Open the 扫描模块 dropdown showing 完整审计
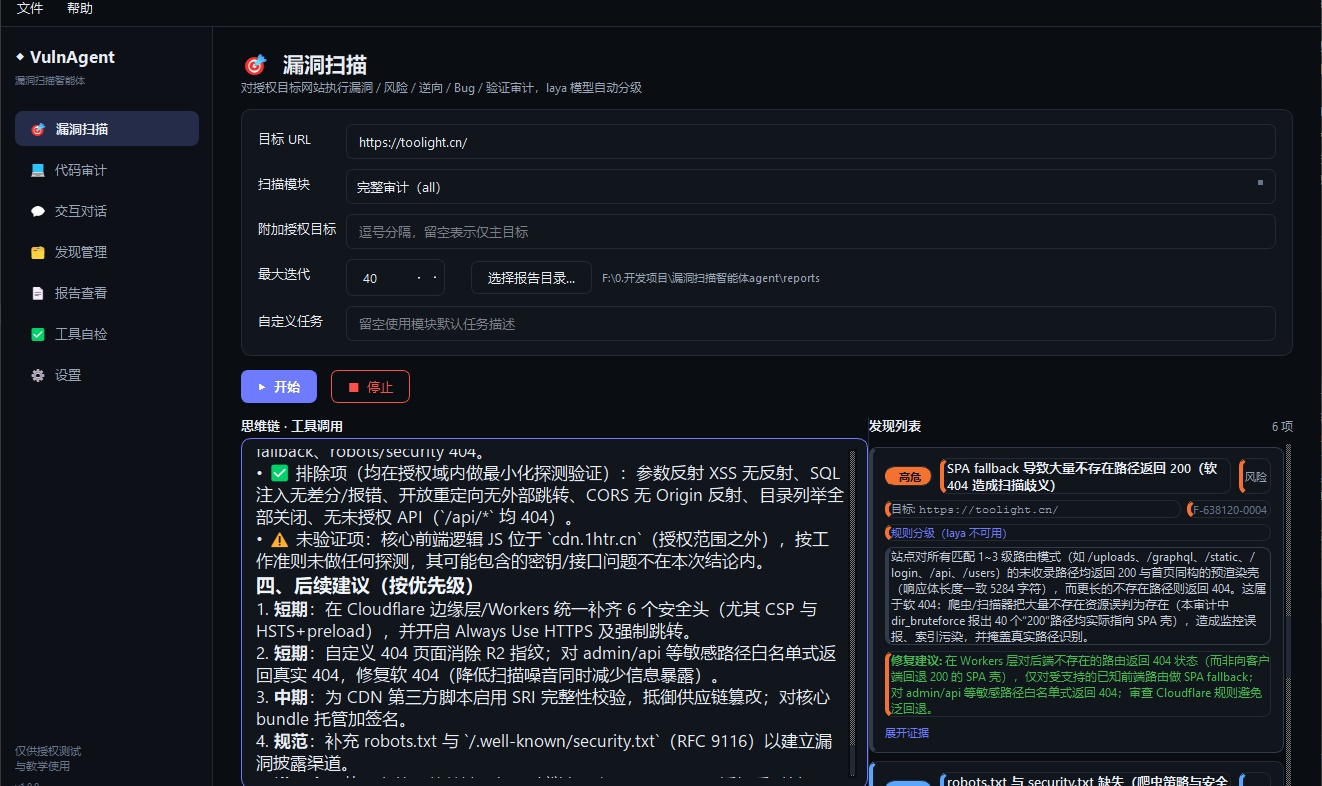 click(x=810, y=186)
